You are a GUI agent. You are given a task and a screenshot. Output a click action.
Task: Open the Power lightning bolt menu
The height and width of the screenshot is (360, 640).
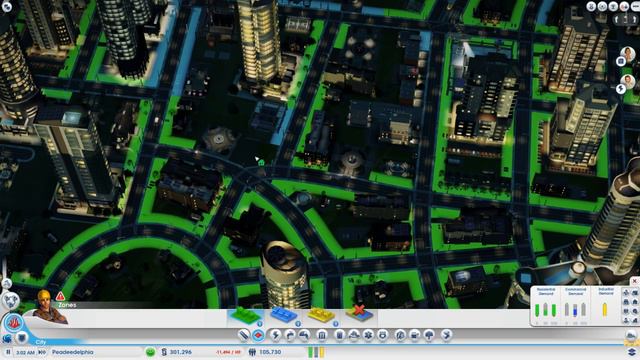[x=276, y=336]
